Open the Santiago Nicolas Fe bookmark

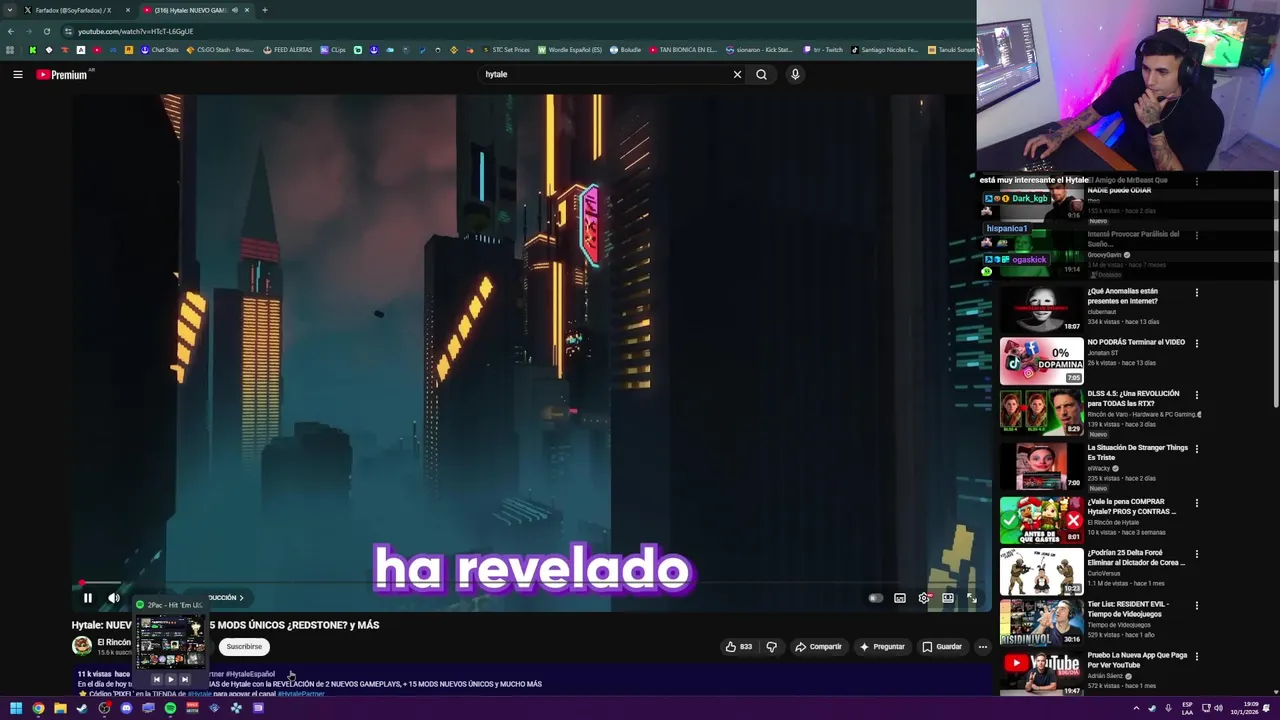click(885, 50)
